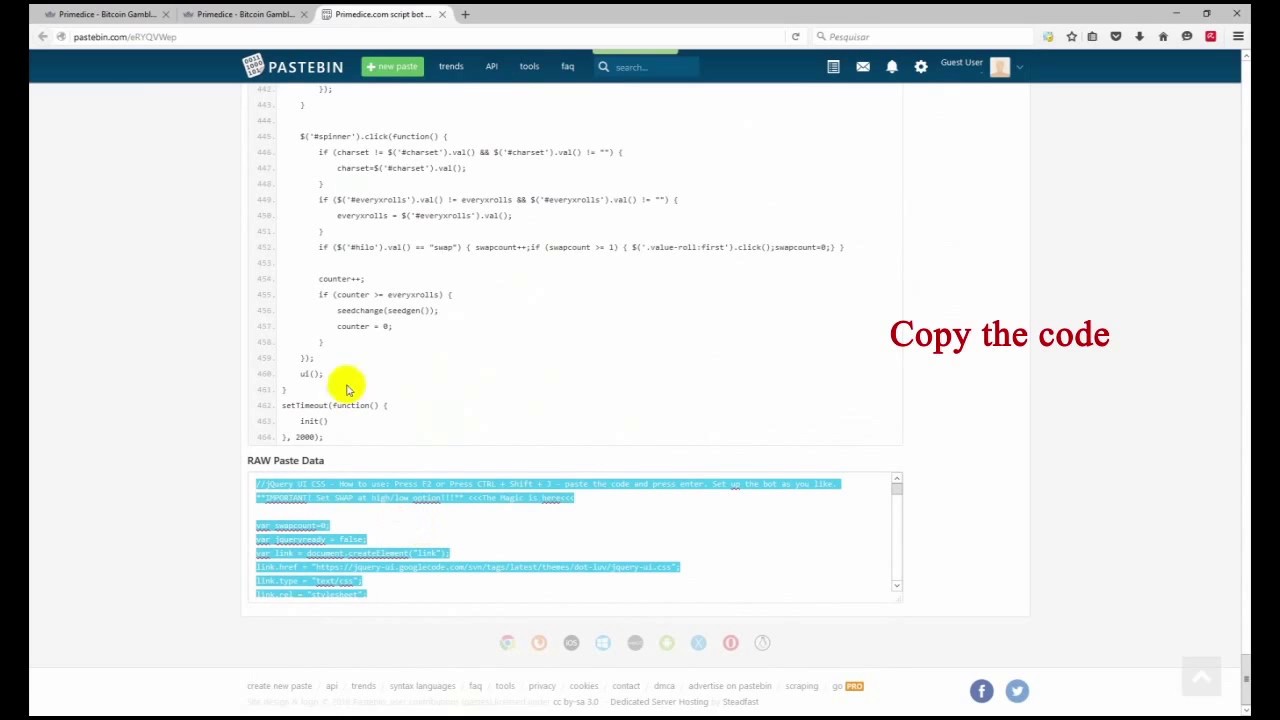
Task: Click the go PRO footer link
Action: tap(848, 686)
